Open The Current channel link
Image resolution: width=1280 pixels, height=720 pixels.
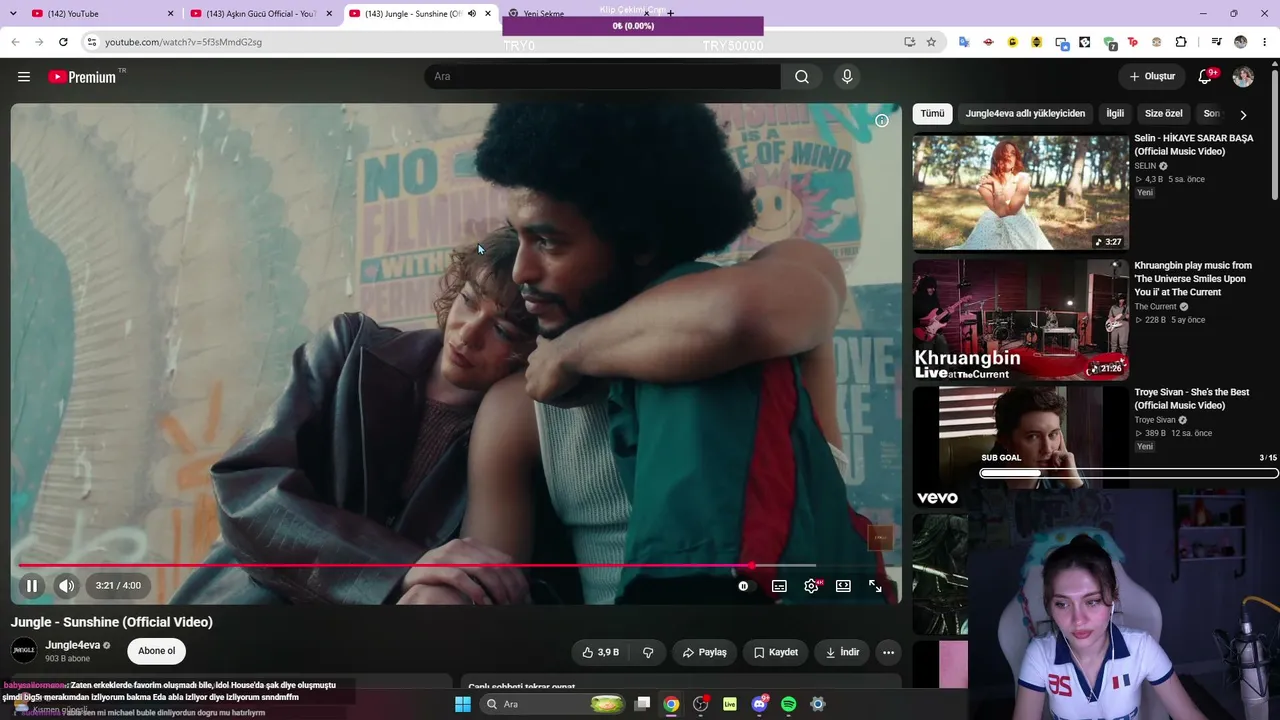1155,307
